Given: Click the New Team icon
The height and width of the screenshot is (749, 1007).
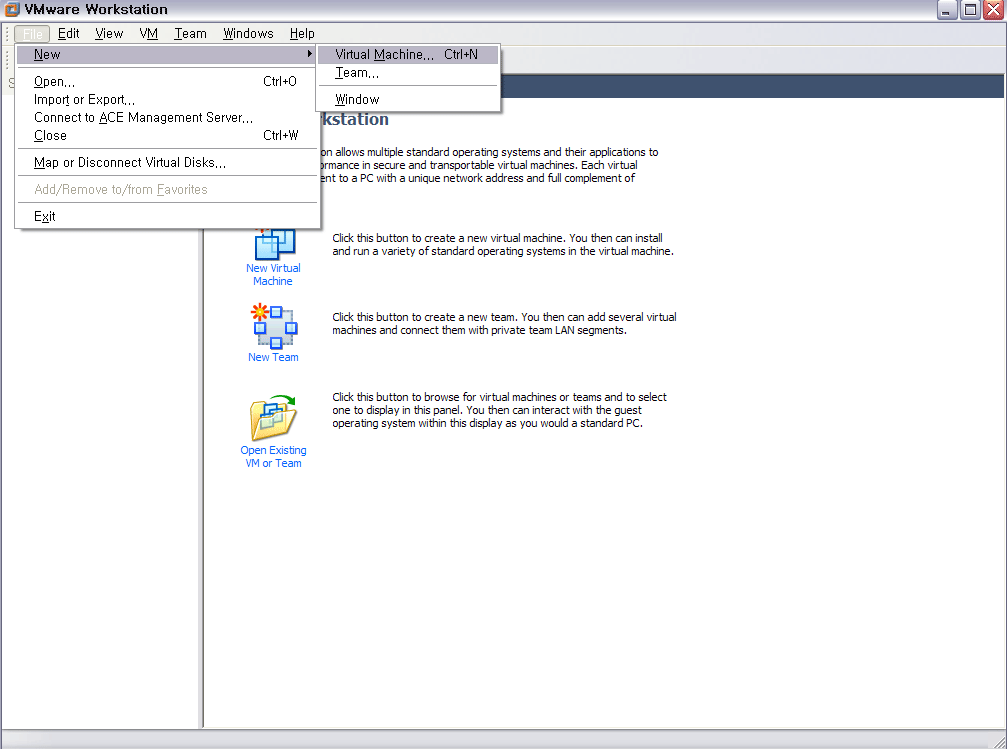Looking at the screenshot, I should pyautogui.click(x=274, y=326).
